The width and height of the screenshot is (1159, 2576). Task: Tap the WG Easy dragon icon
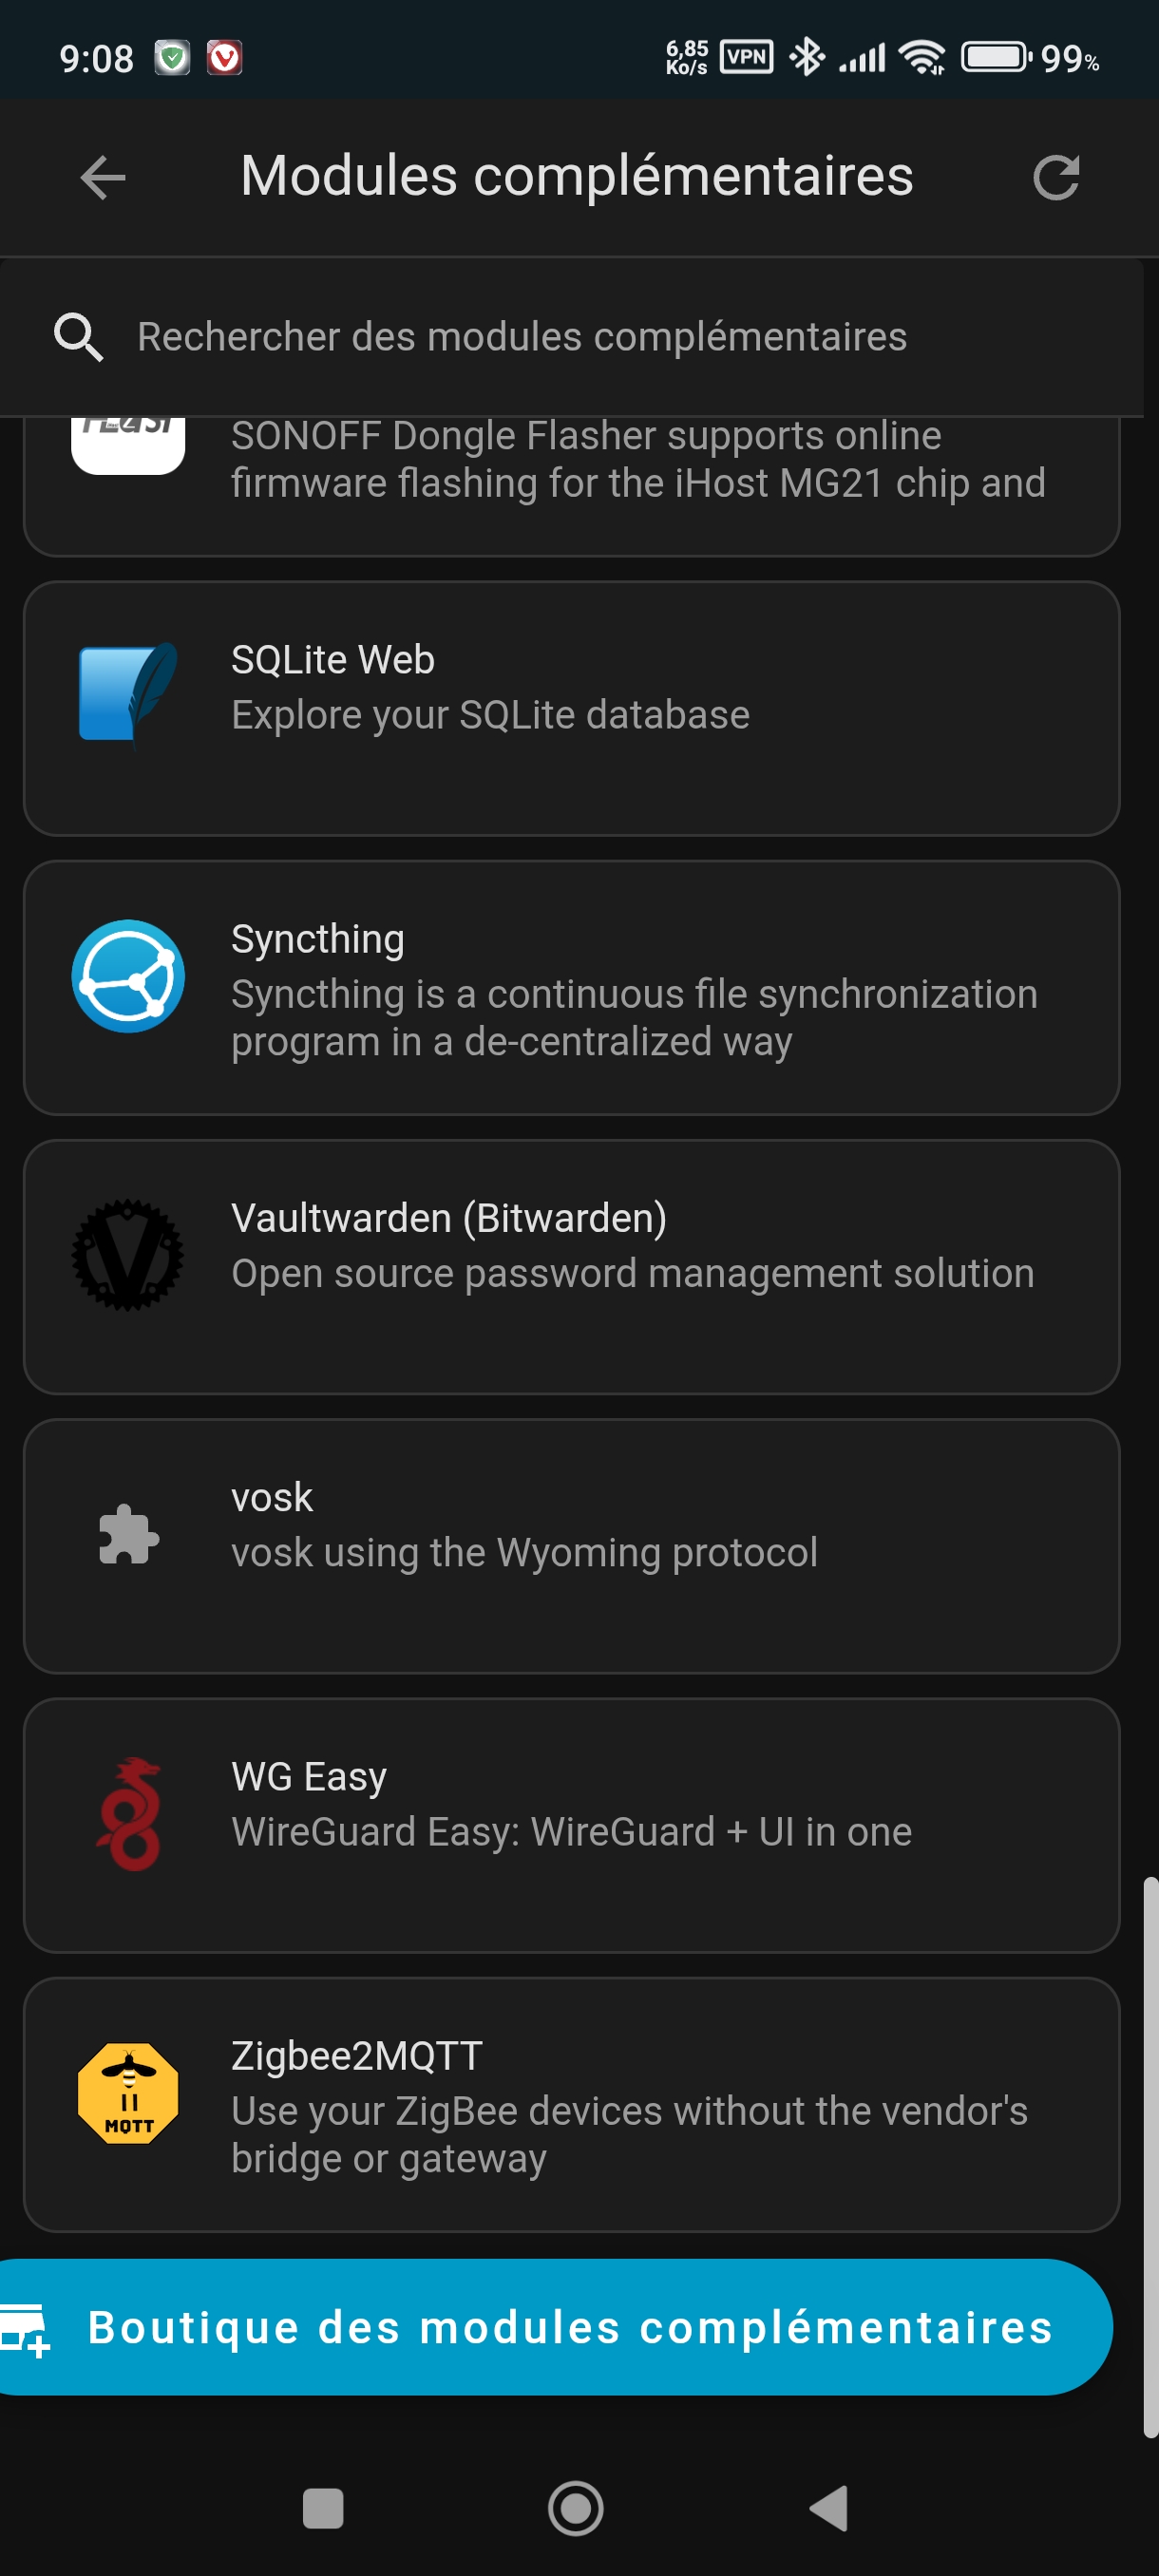click(128, 1814)
